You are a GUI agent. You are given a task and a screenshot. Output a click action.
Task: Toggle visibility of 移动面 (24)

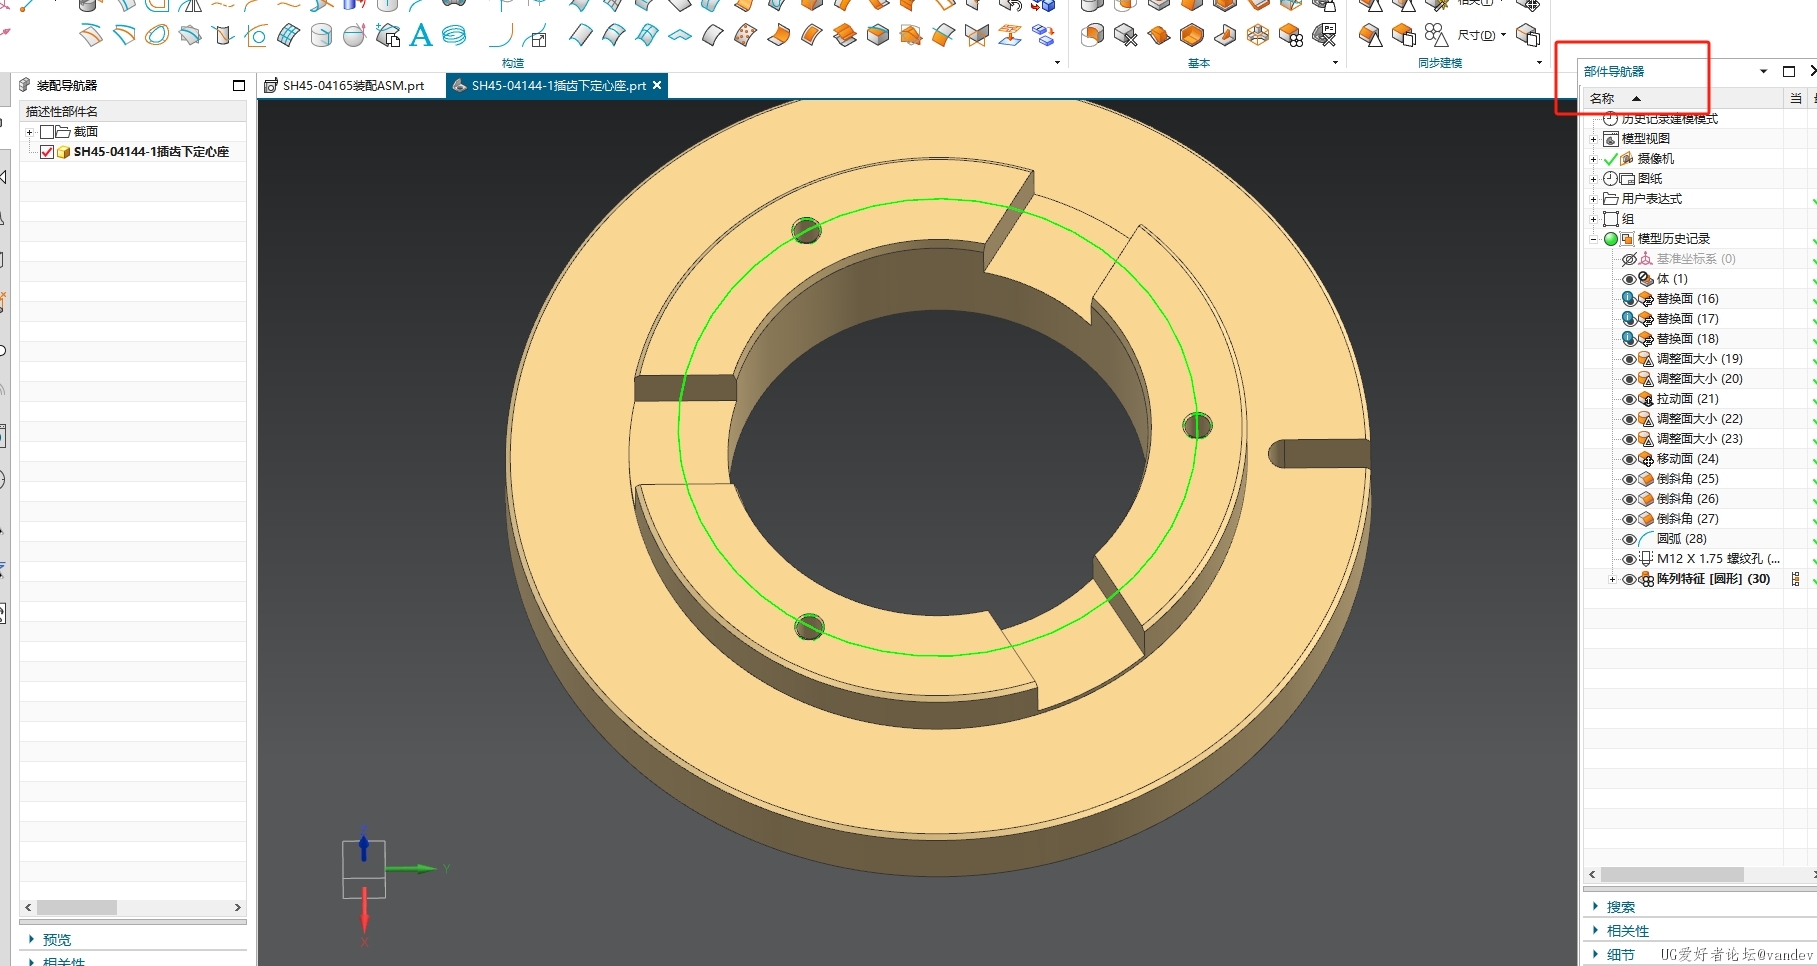(1629, 459)
